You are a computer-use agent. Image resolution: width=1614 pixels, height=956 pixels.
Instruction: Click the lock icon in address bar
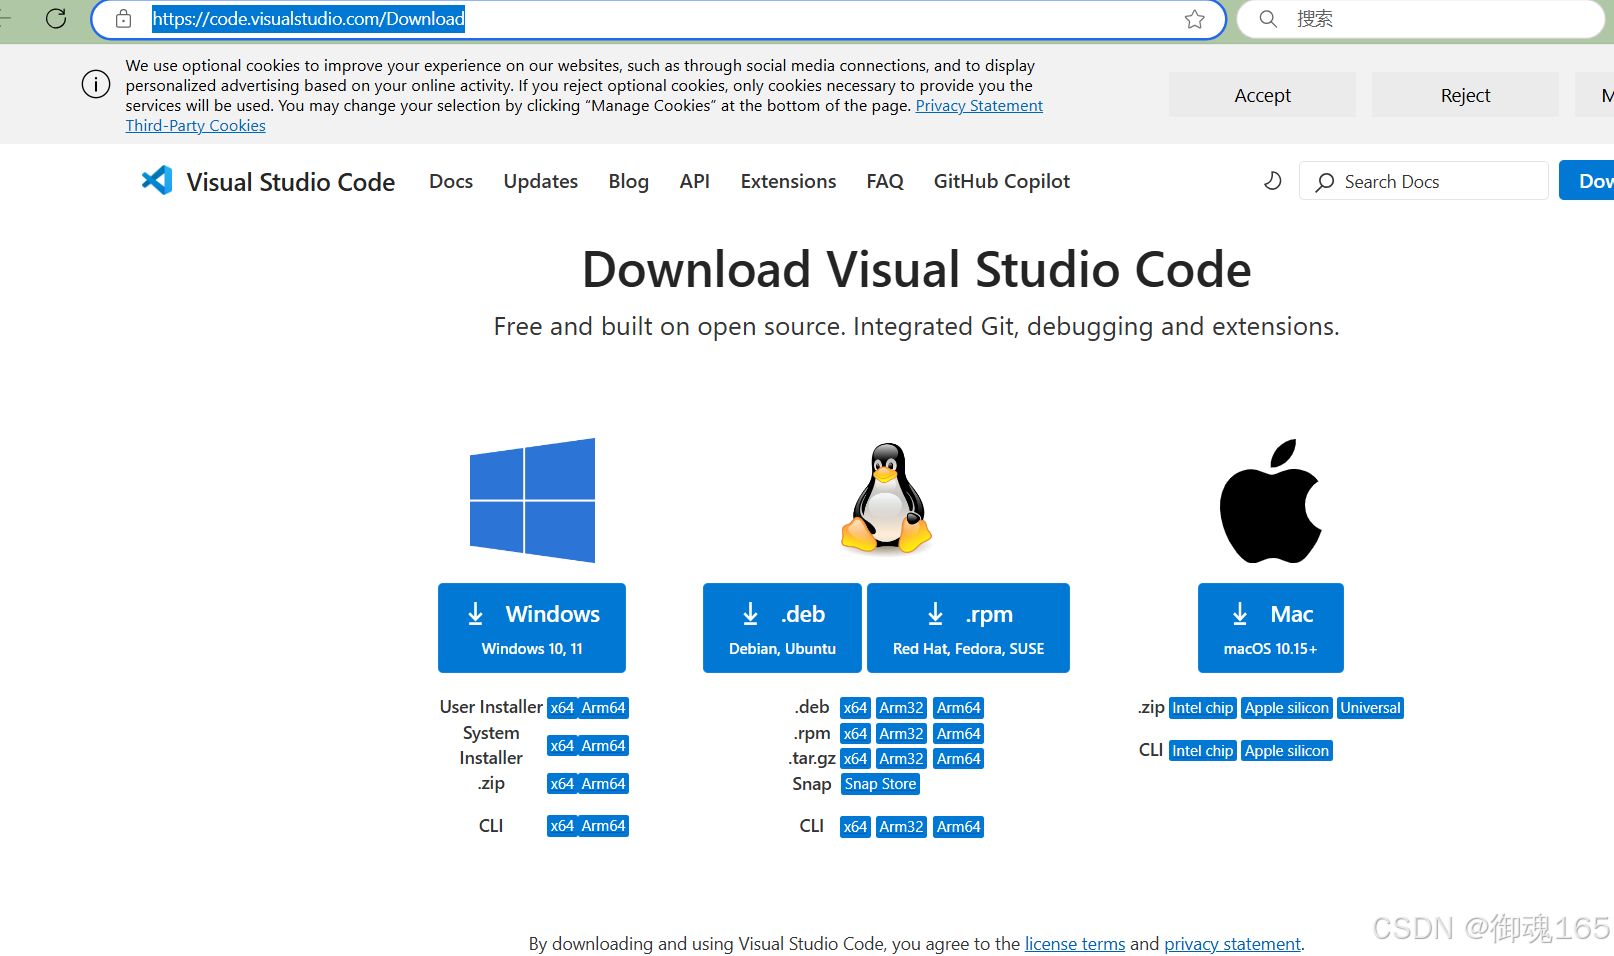[x=123, y=19]
